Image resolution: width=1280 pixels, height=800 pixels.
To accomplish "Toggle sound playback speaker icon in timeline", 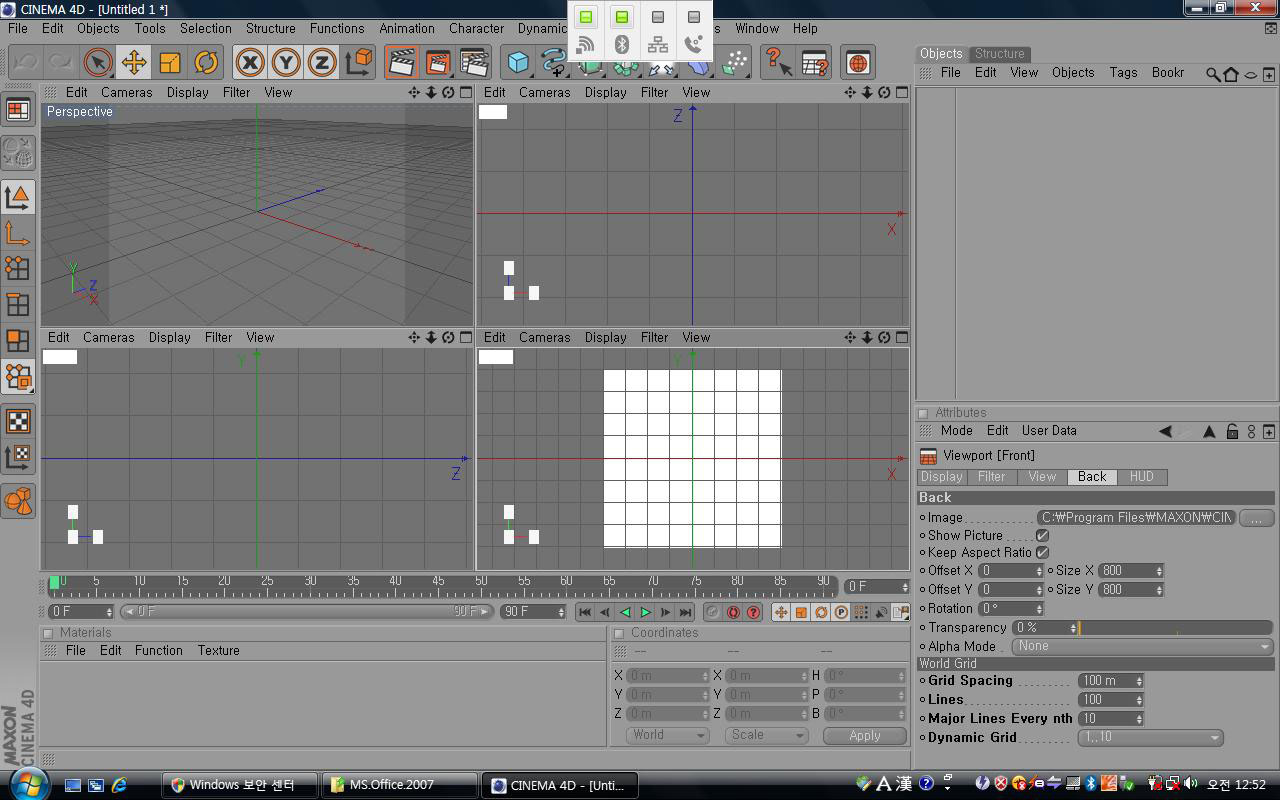I will [882, 612].
